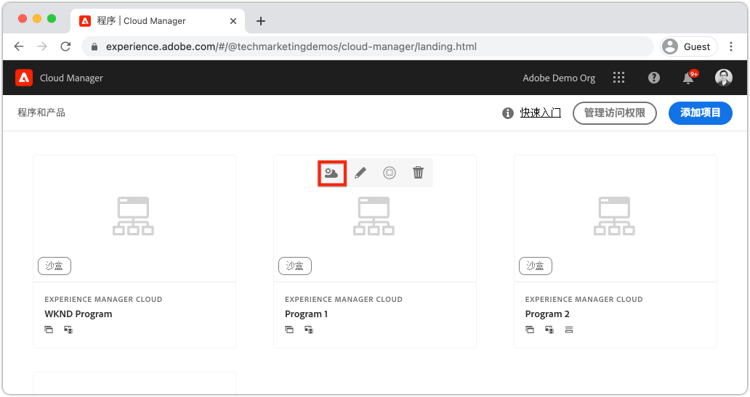Delete Program 1 with the trash icon
750x397 pixels.
418,172
